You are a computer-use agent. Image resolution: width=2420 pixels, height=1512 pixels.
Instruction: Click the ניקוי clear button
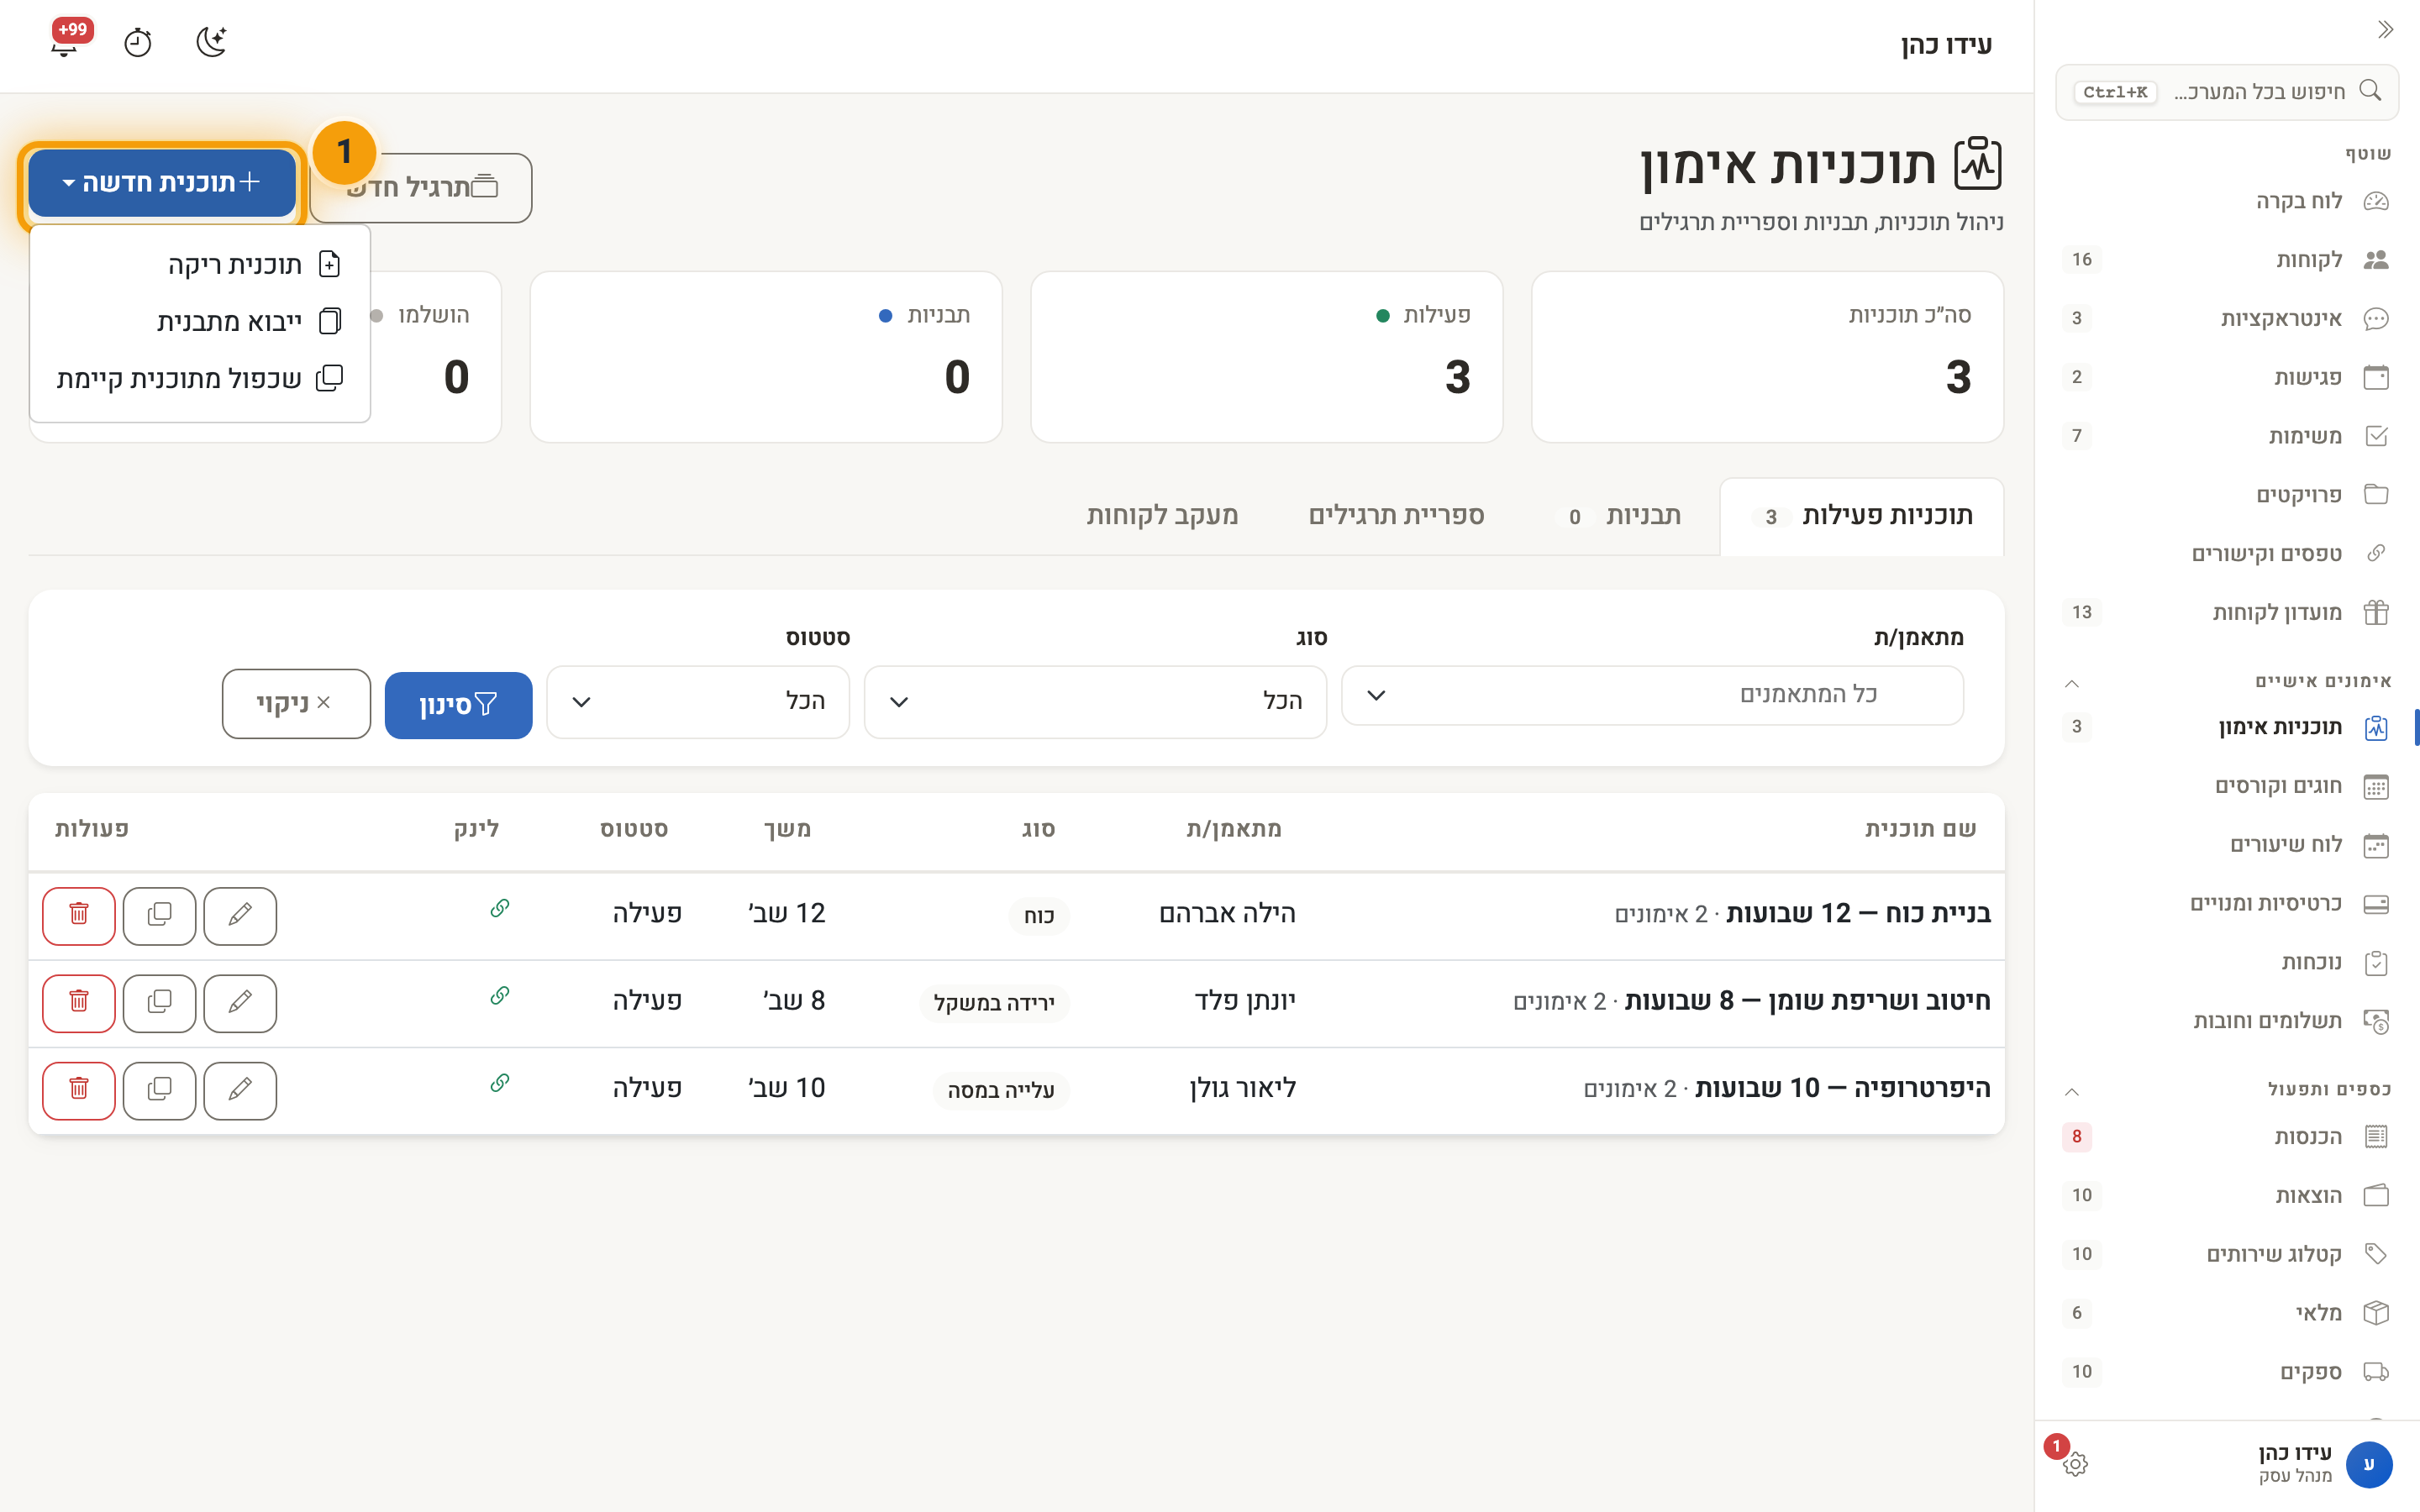point(296,704)
